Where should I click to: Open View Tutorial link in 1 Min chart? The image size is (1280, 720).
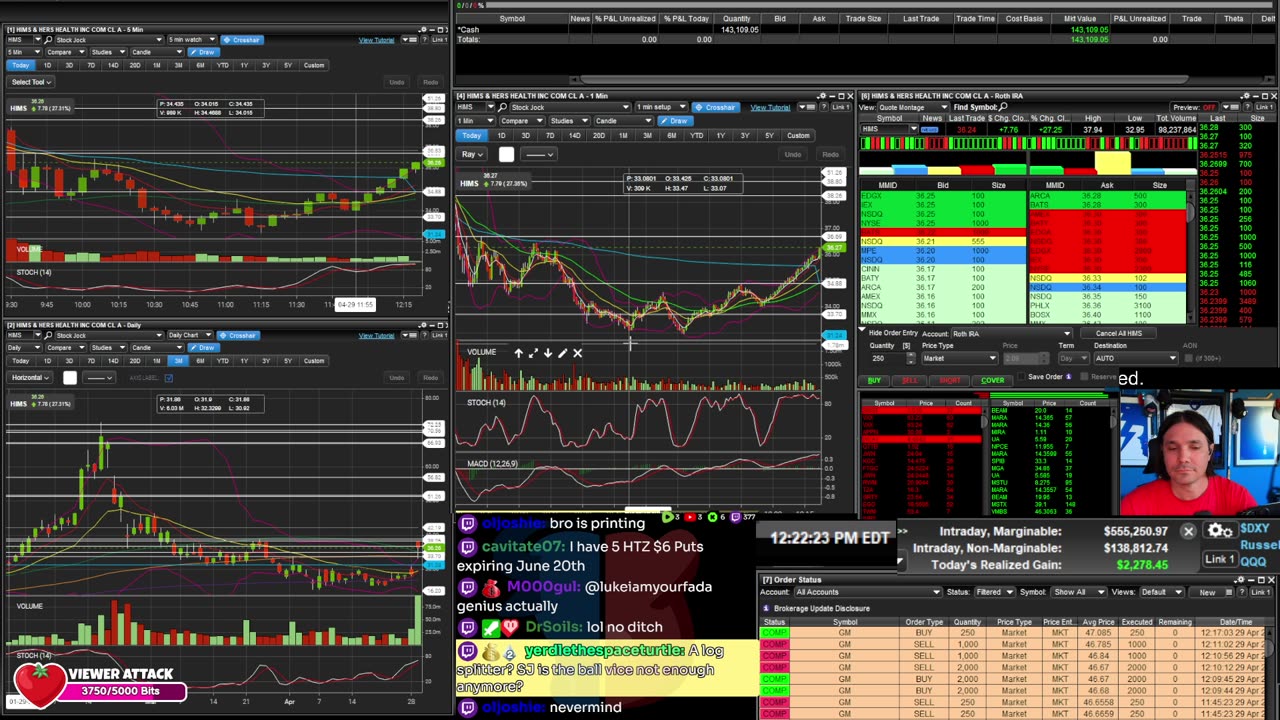(x=770, y=107)
